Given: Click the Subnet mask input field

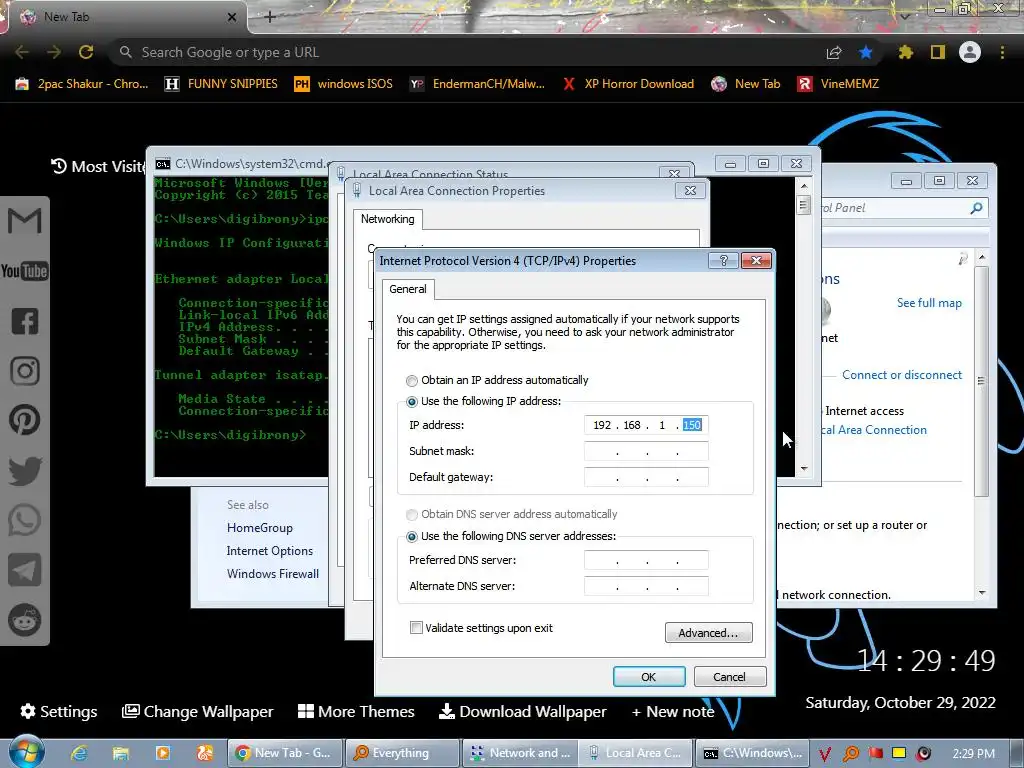Looking at the screenshot, I should pos(646,451).
